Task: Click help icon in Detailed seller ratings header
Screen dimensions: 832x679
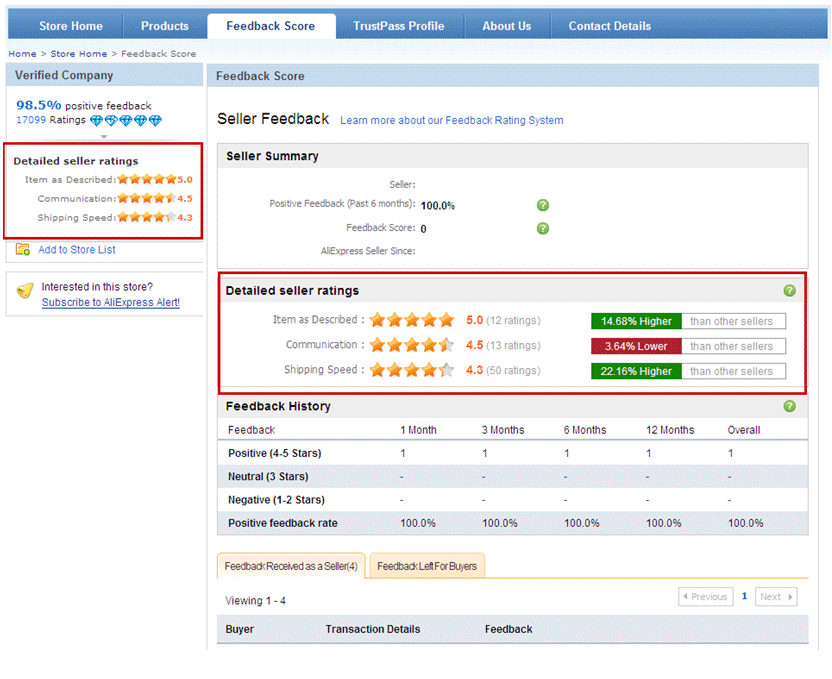Action: click(790, 291)
